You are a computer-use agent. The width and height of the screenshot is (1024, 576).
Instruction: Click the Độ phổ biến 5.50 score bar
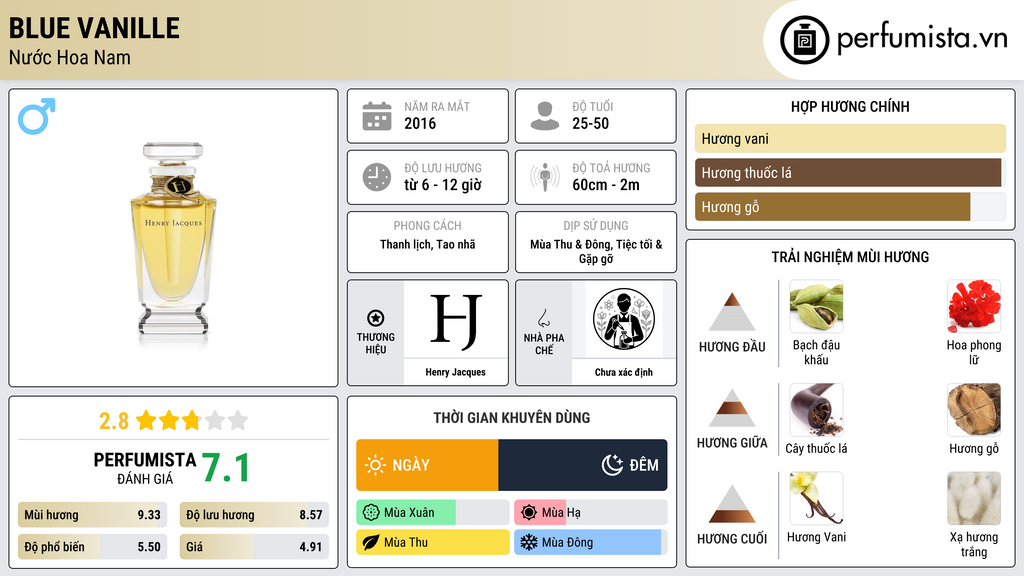(92, 547)
